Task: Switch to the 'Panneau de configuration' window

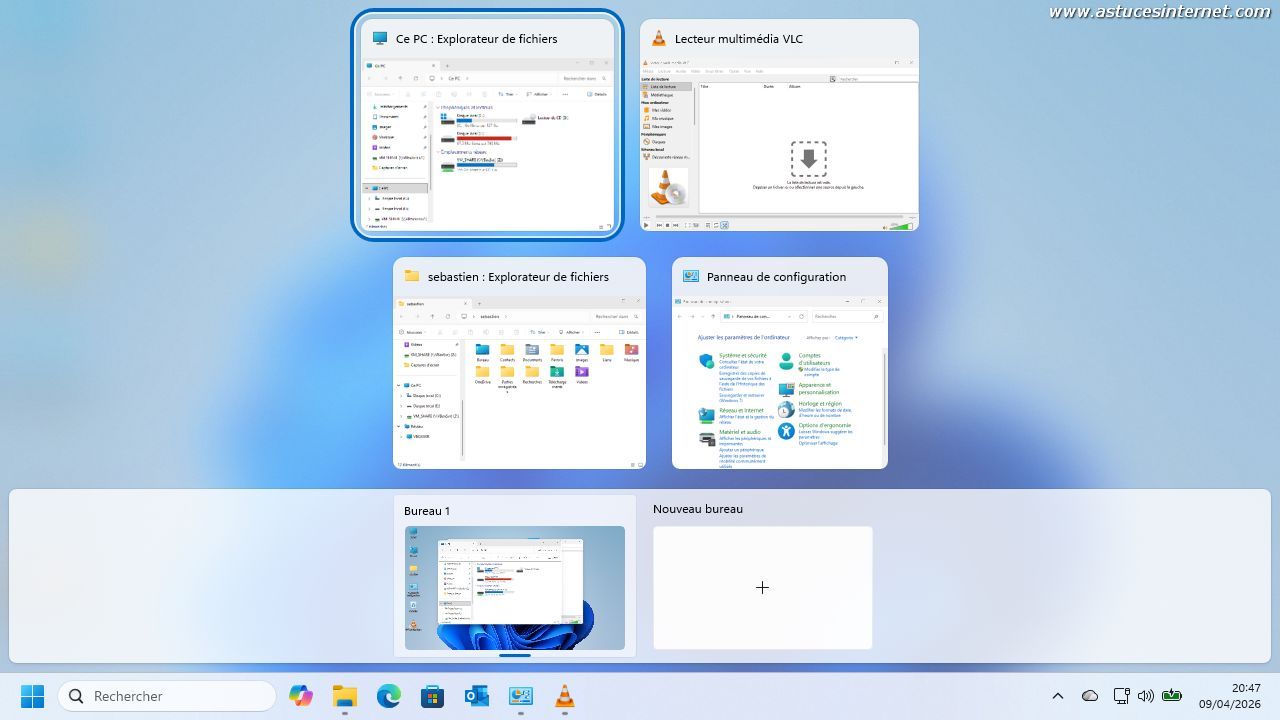Action: (779, 378)
